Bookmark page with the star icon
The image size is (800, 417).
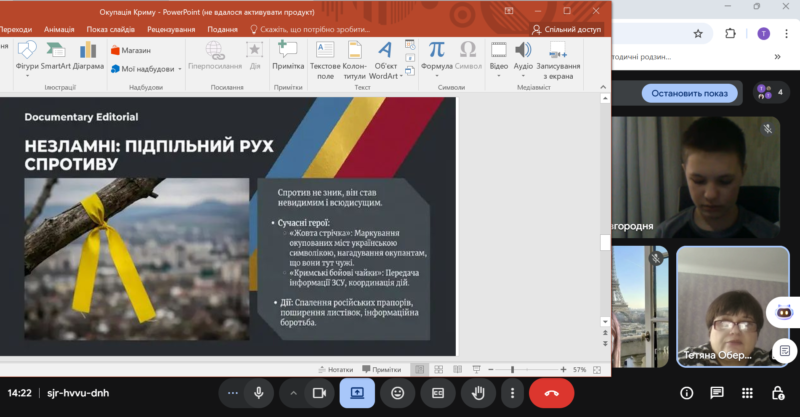click(x=697, y=33)
